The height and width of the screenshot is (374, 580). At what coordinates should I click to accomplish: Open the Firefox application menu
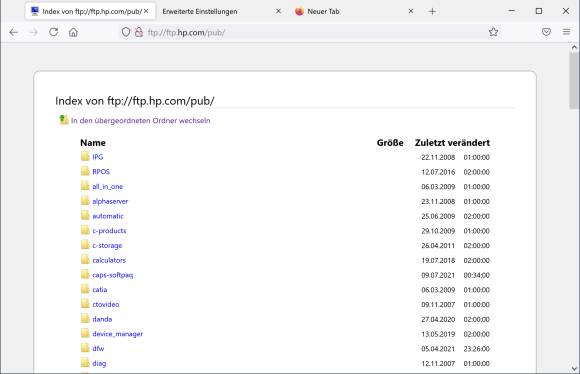click(x=566, y=32)
